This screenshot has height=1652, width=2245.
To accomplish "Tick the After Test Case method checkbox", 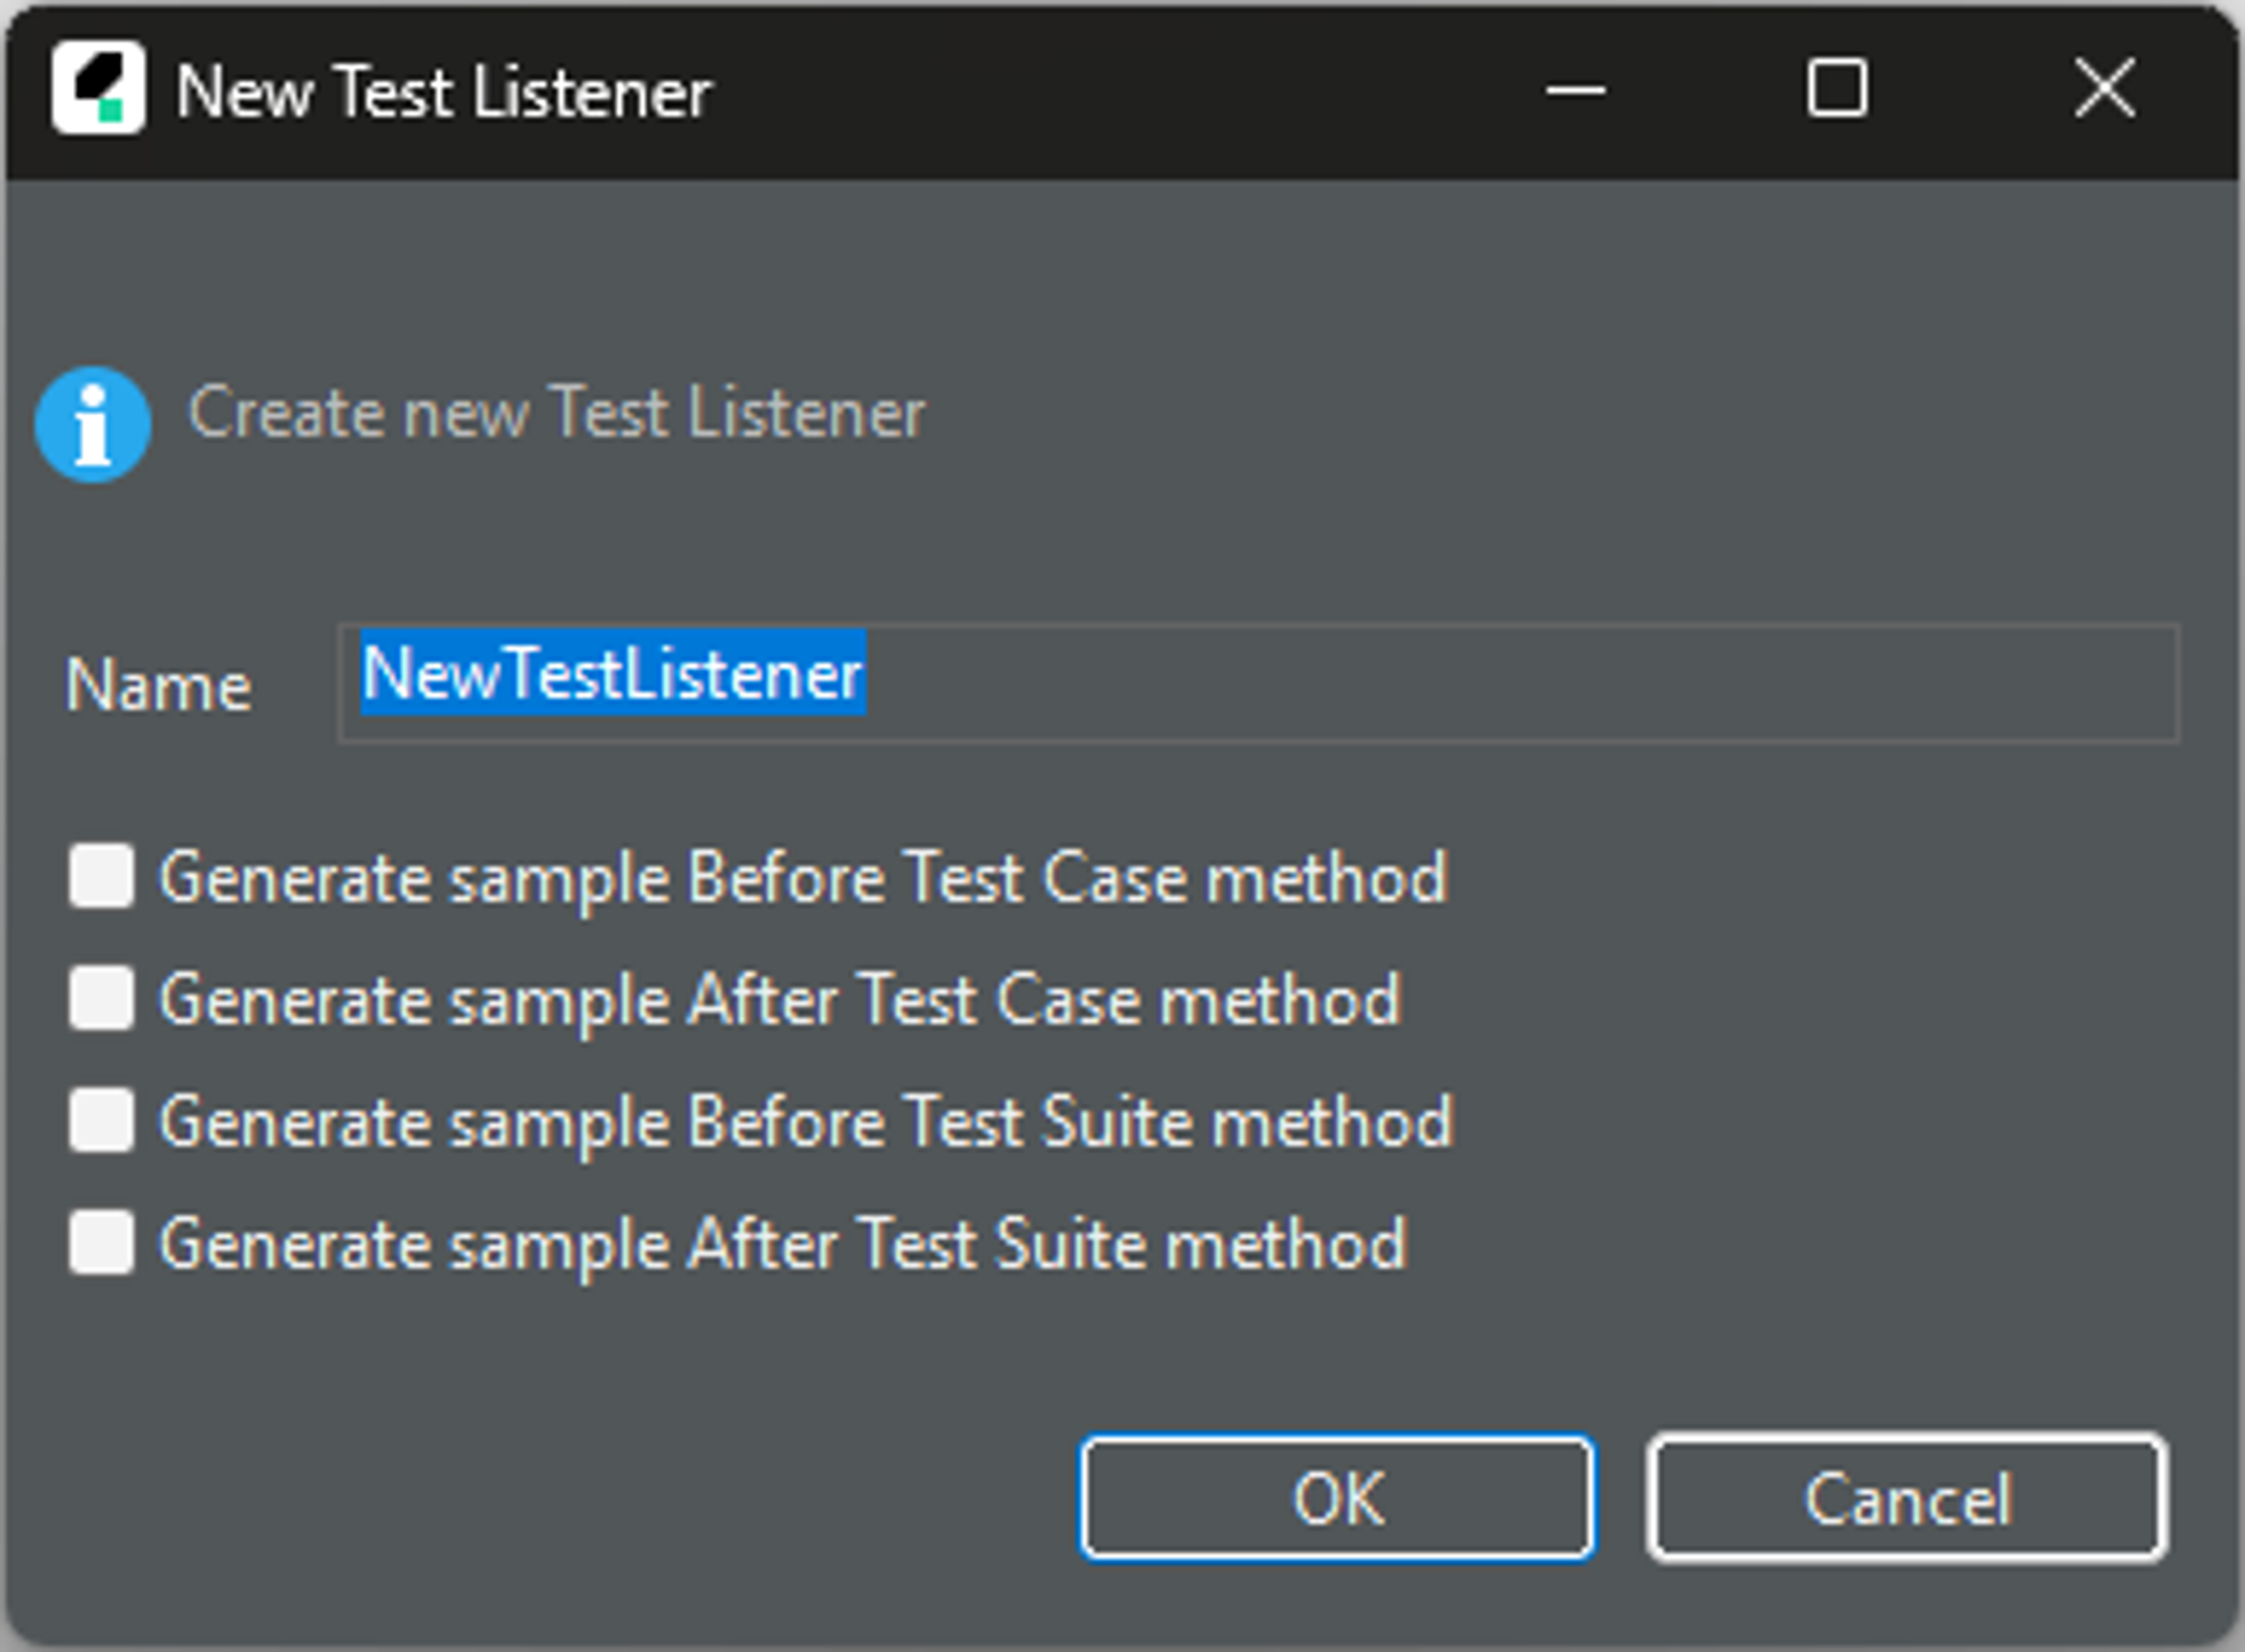I will tap(101, 998).
